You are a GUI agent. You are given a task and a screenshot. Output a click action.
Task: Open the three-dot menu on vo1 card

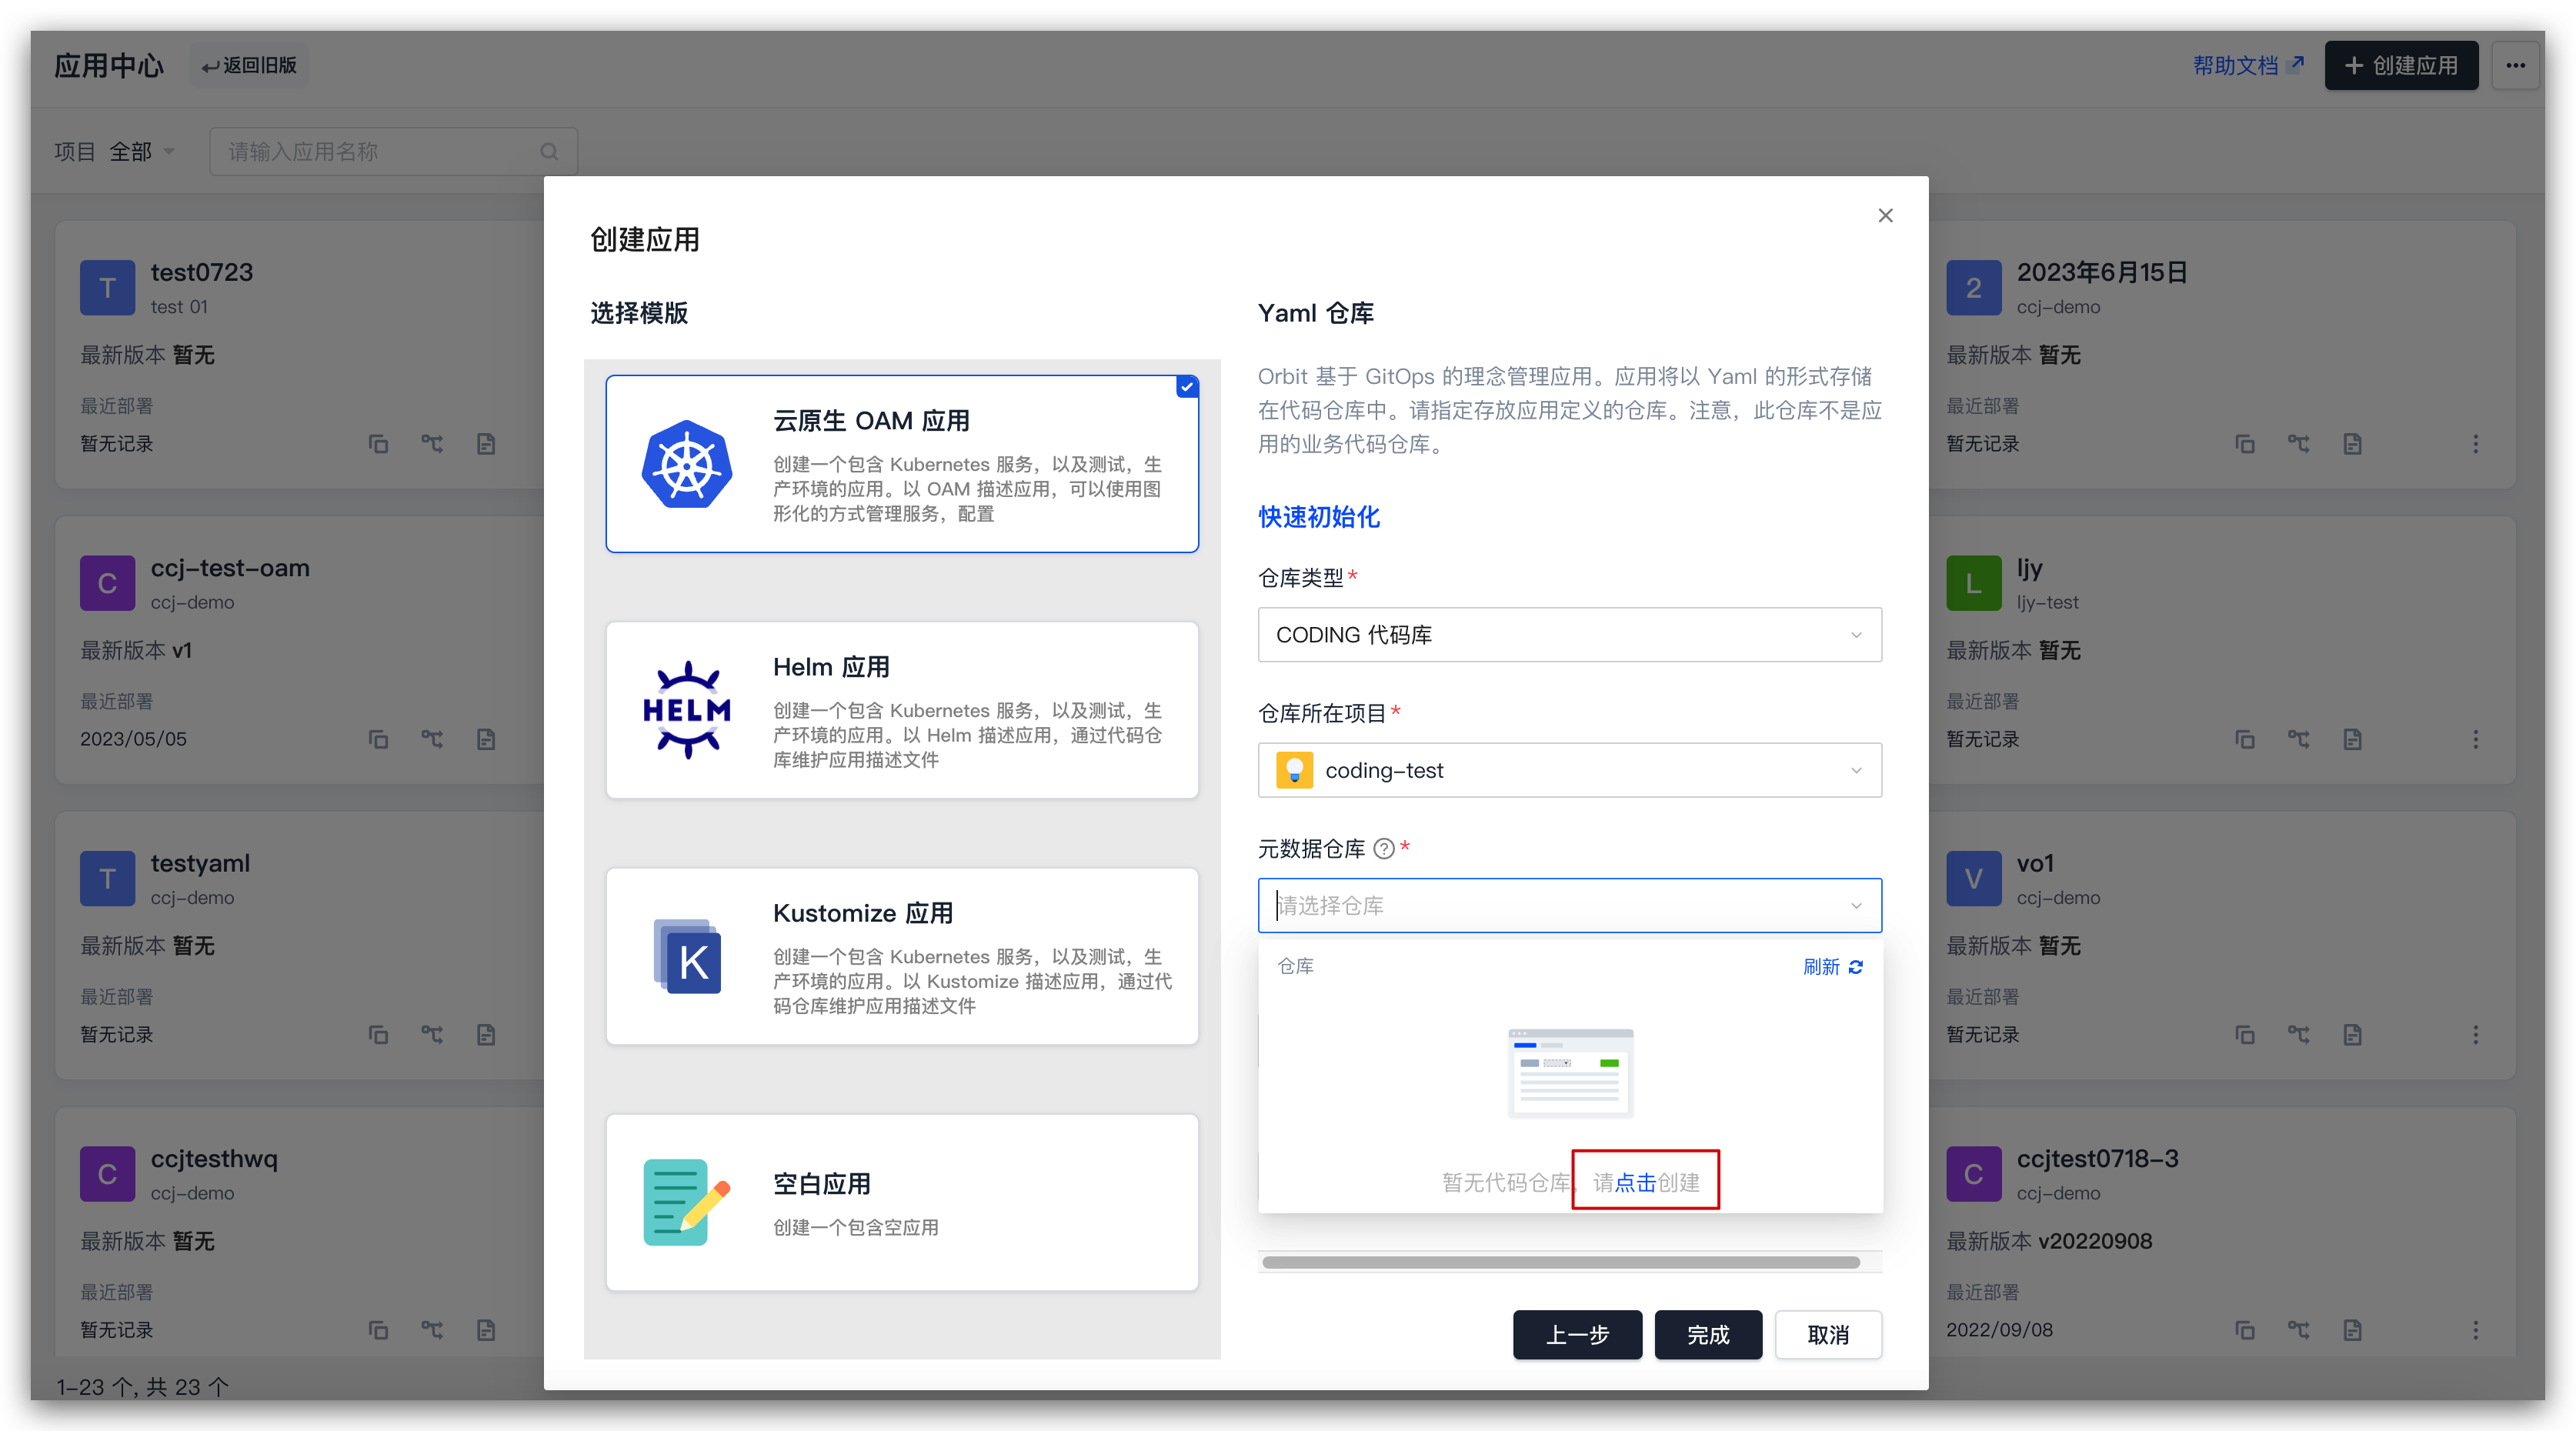pos(2476,1035)
